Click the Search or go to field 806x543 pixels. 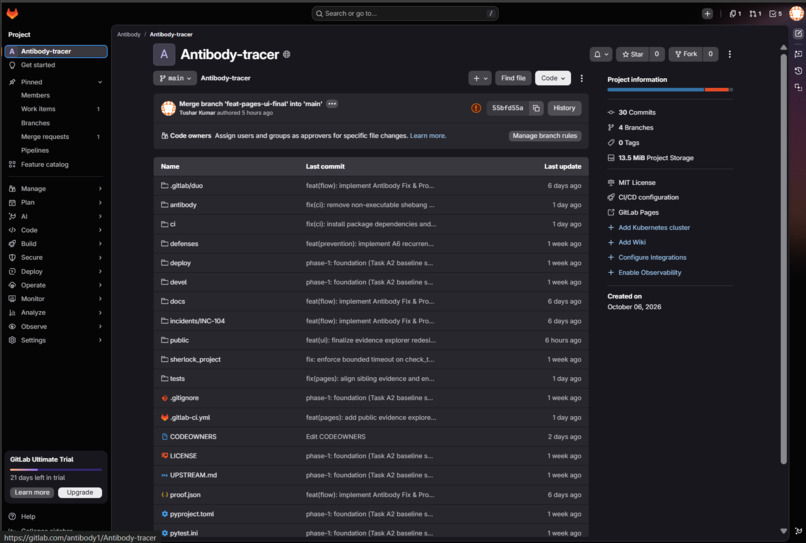(405, 14)
